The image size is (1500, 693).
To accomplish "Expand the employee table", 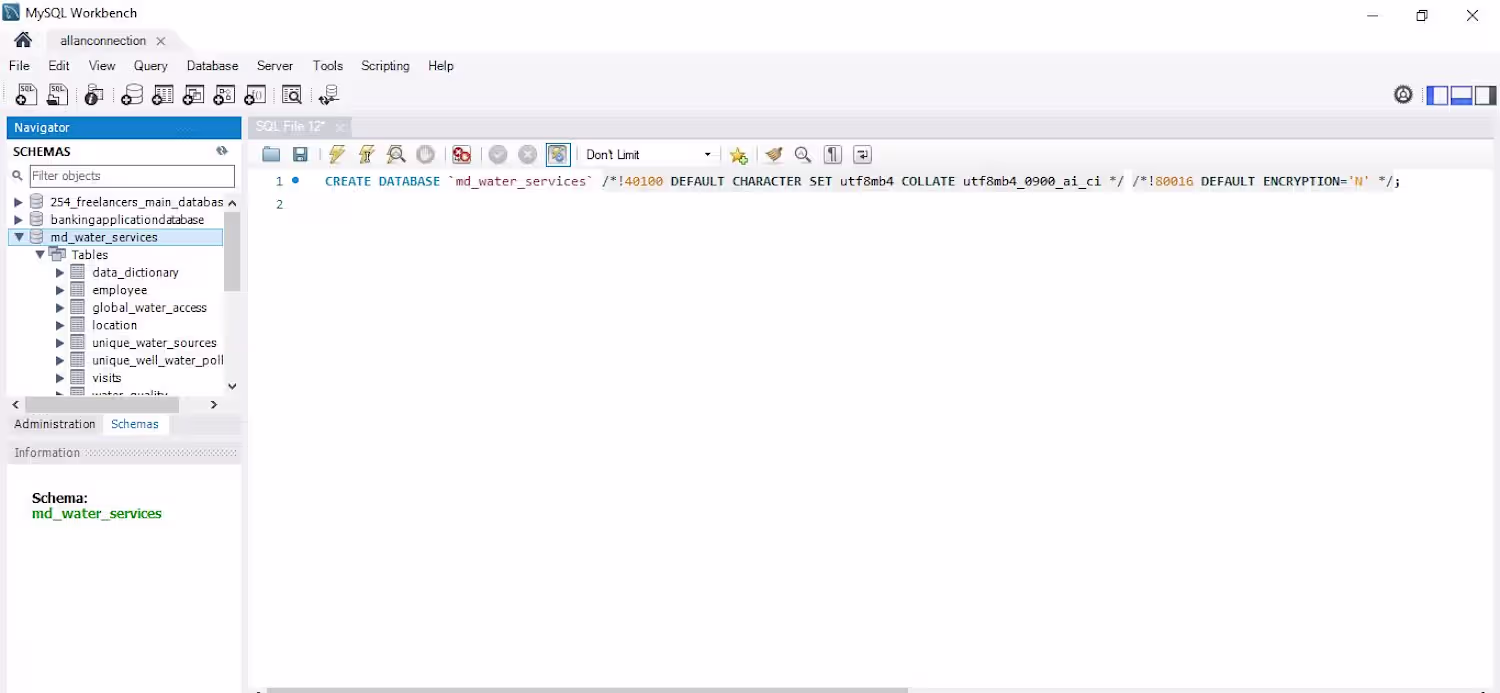I will (60, 290).
